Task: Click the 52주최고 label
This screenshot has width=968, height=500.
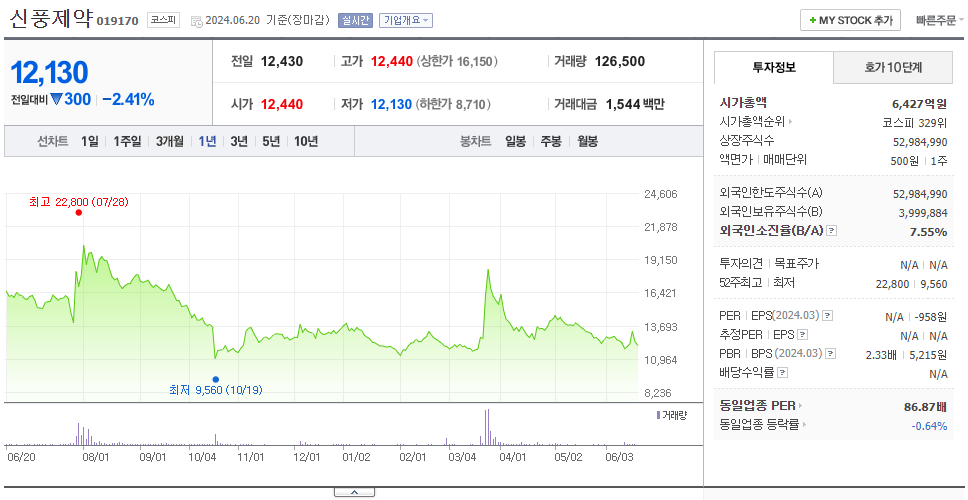Action: click(x=741, y=283)
